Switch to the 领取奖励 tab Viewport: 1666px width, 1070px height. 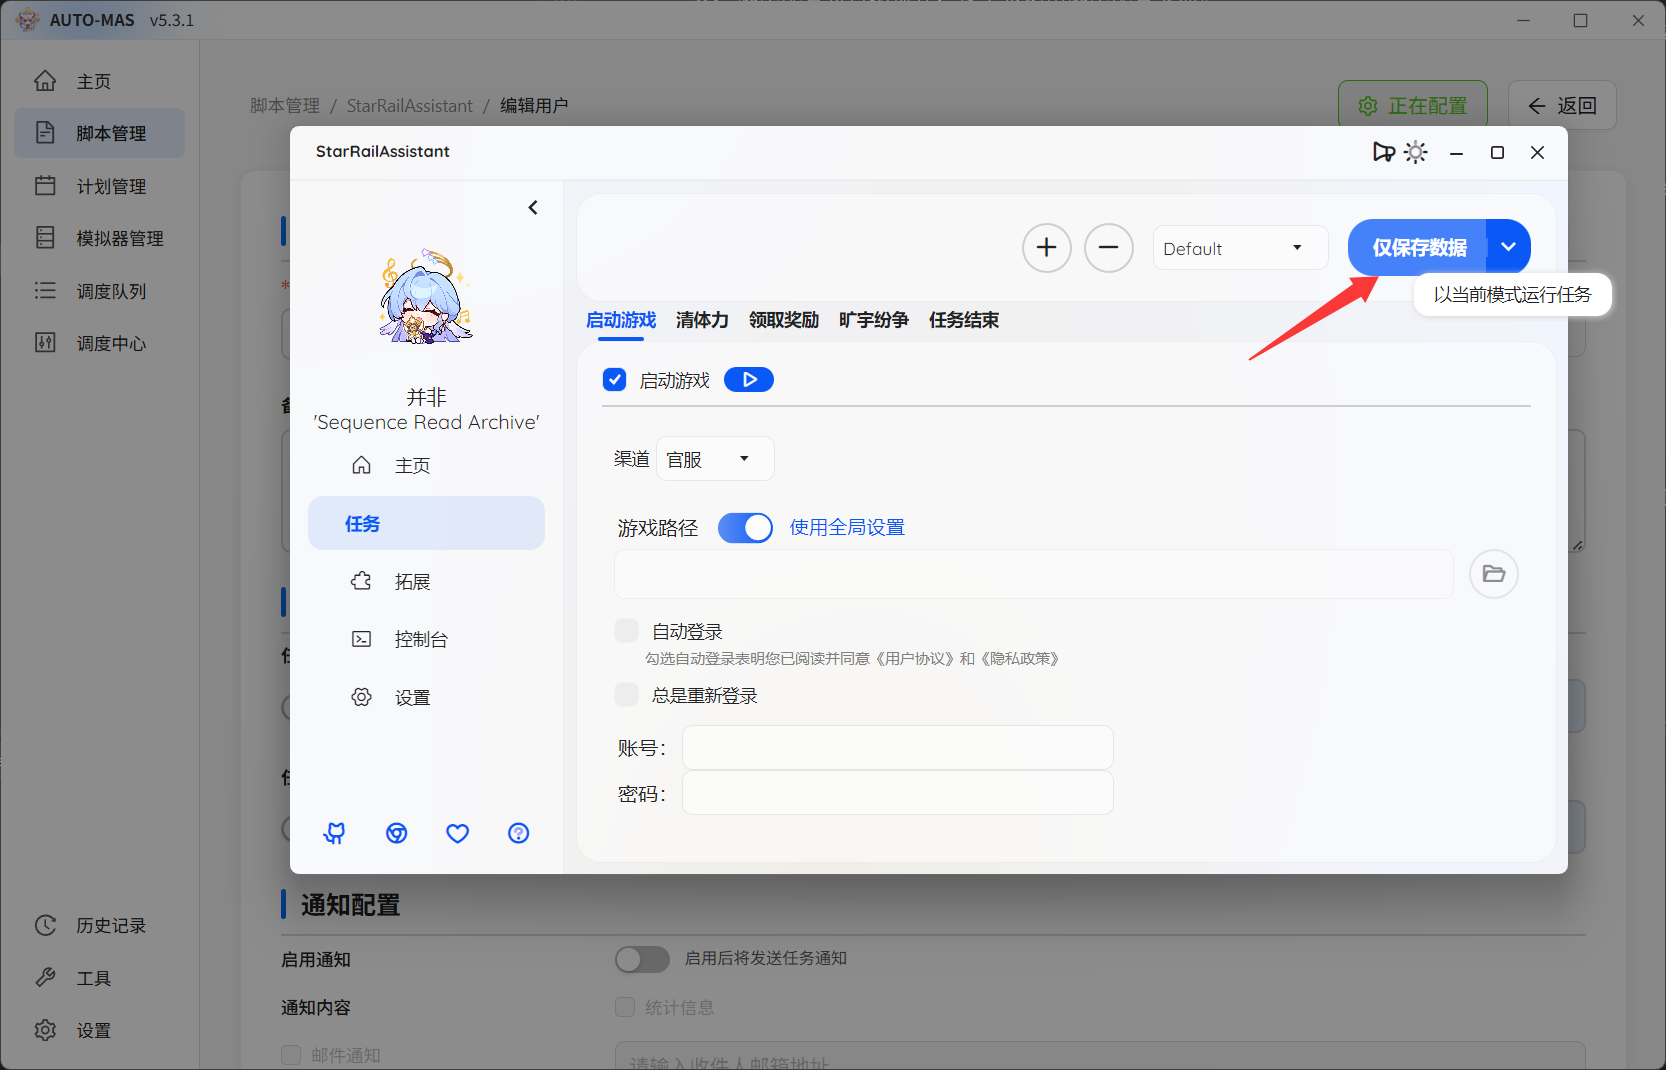pyautogui.click(x=784, y=320)
